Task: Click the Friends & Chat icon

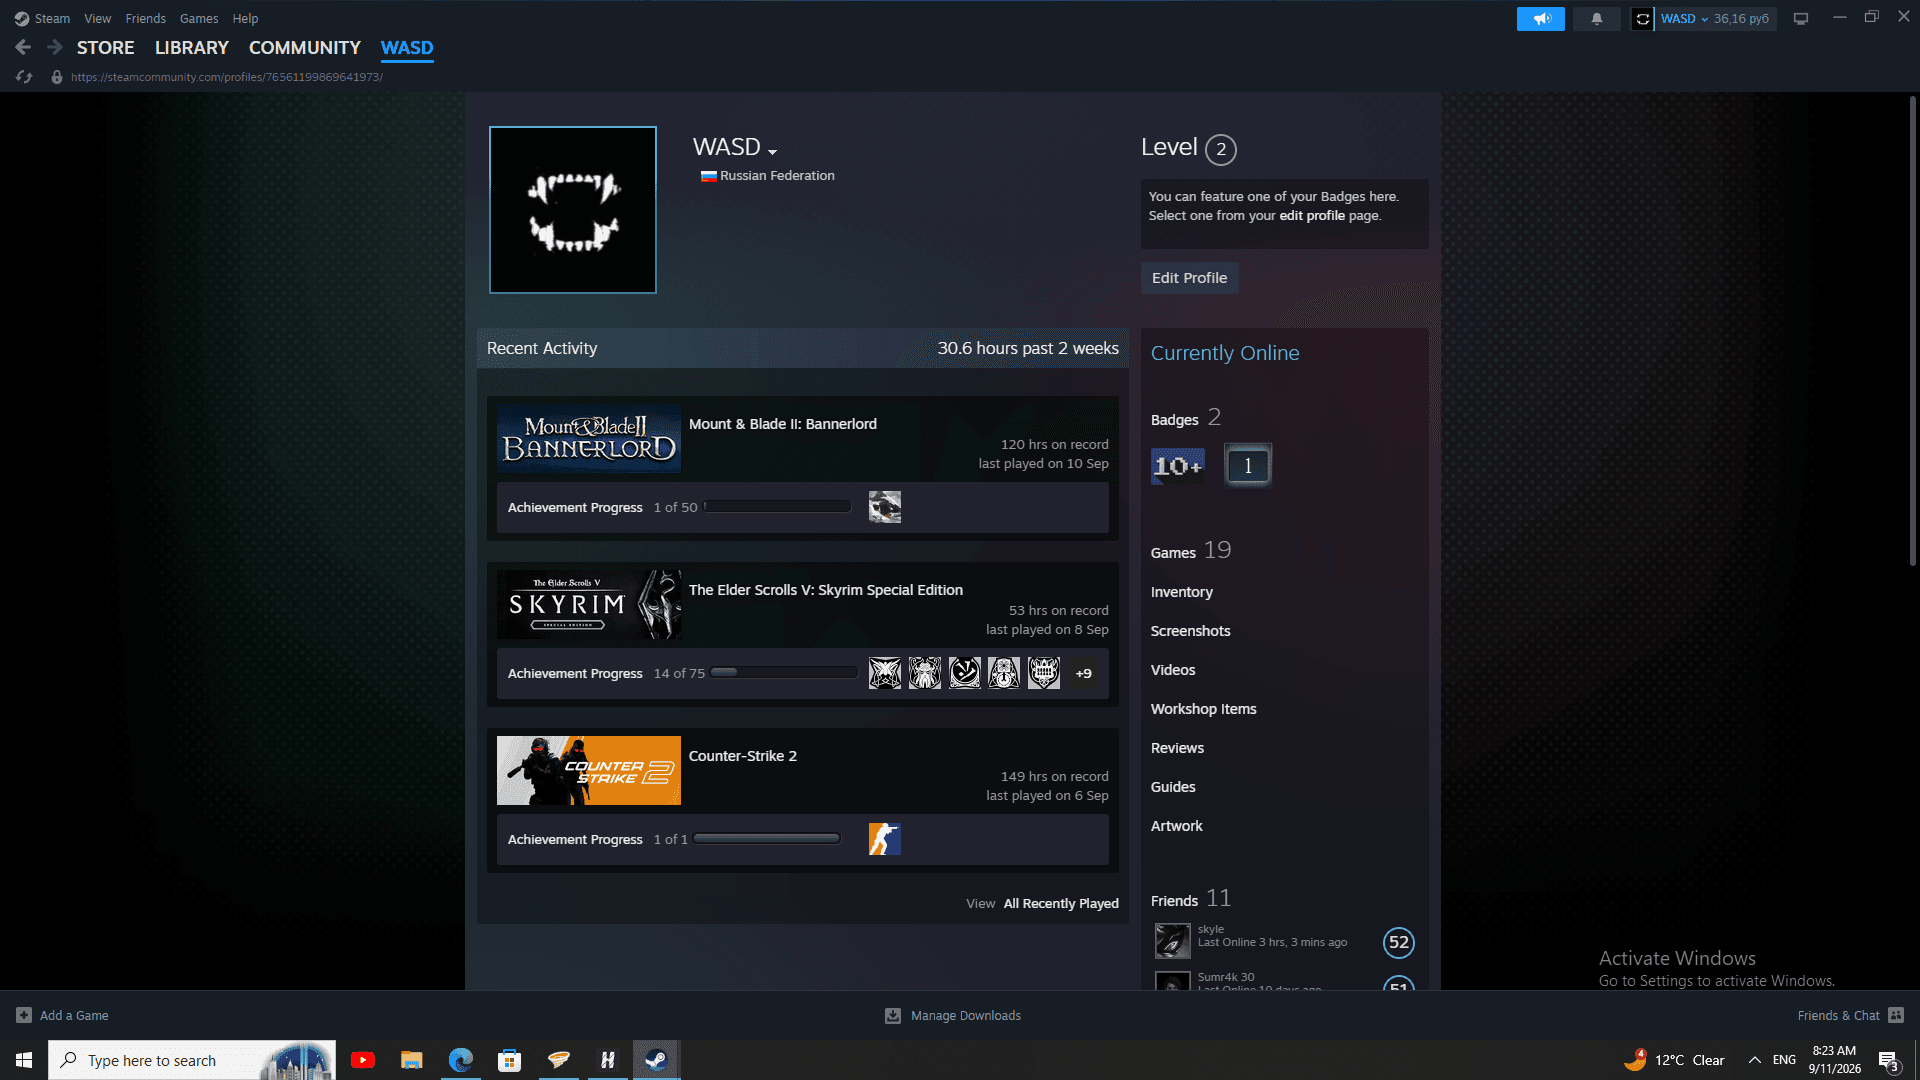Action: 1896,1015
